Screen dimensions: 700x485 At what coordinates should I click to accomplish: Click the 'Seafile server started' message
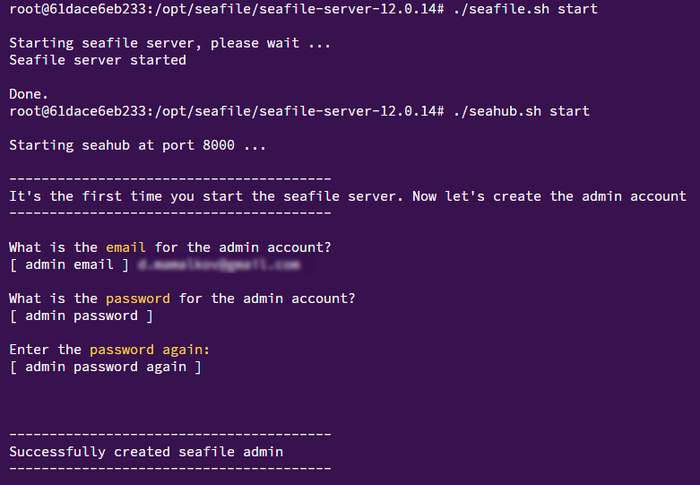pos(98,60)
